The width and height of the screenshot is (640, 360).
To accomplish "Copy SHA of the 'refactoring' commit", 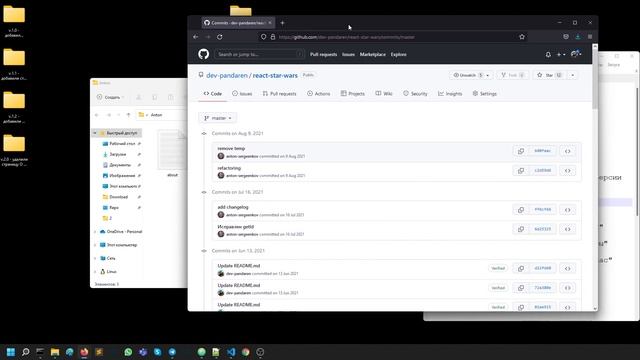I will coord(521,171).
